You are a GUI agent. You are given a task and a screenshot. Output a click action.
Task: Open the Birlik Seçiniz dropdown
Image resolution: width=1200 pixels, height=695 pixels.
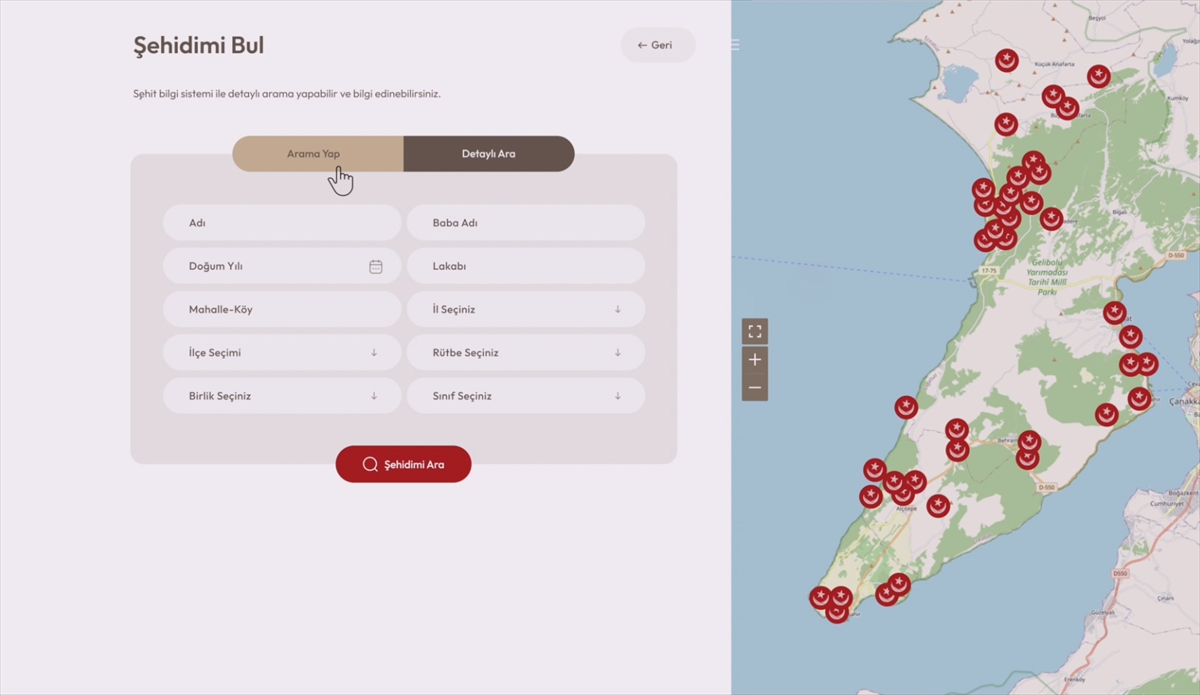[x=282, y=396]
